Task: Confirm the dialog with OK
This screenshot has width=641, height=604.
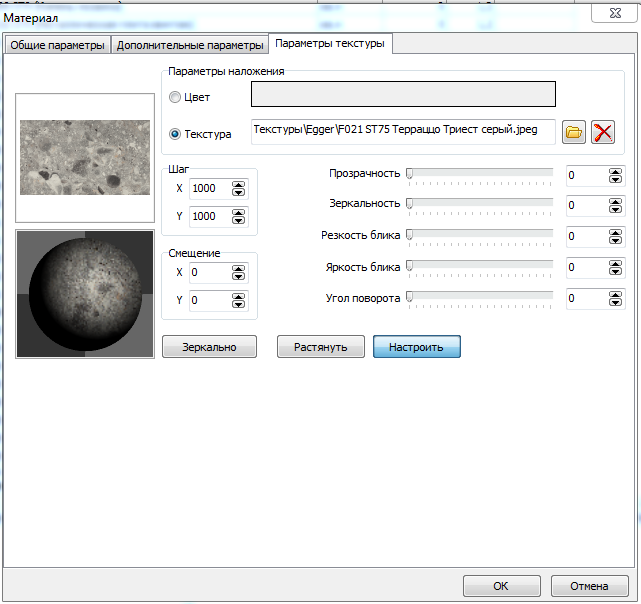Action: [x=502, y=586]
